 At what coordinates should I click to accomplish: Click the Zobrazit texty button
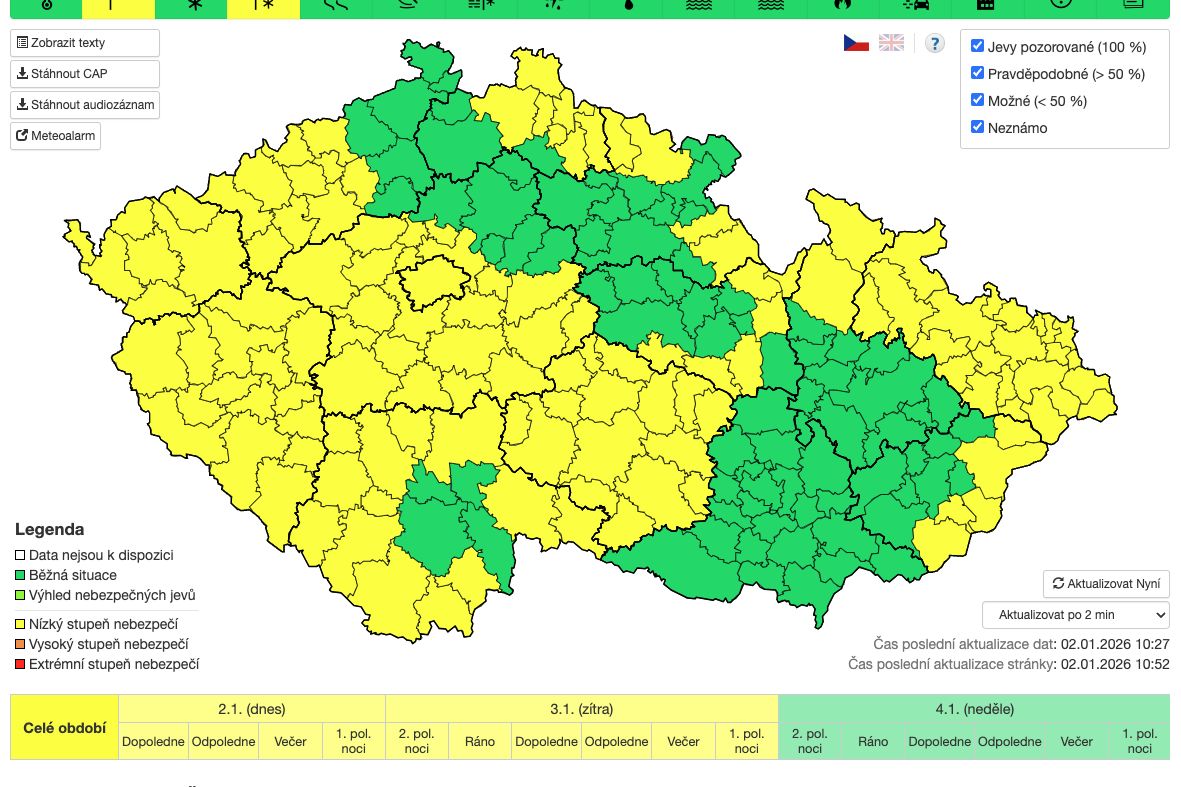pos(85,43)
